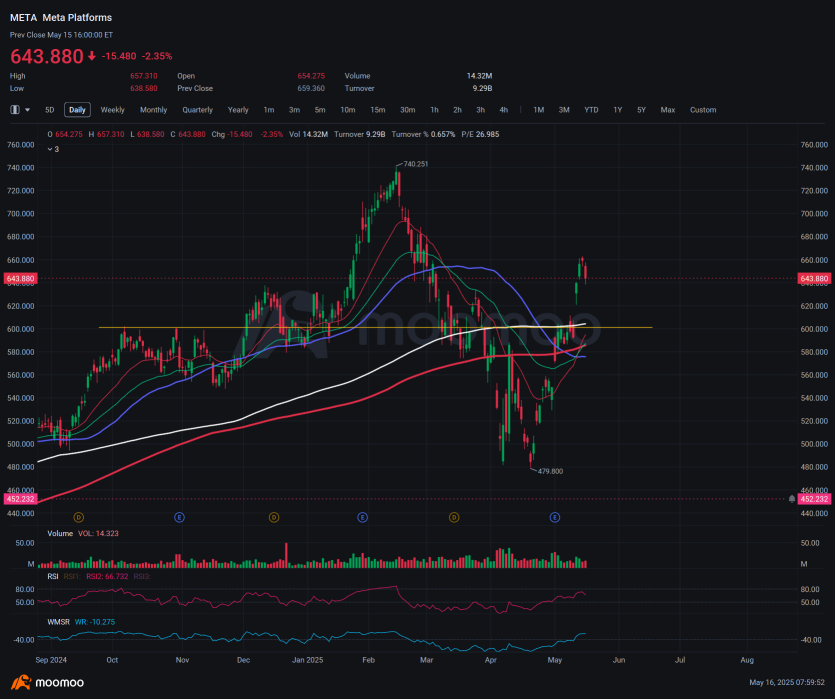Screen dimensions: 835x699
Task: Show the Max chart range
Action: (668, 110)
